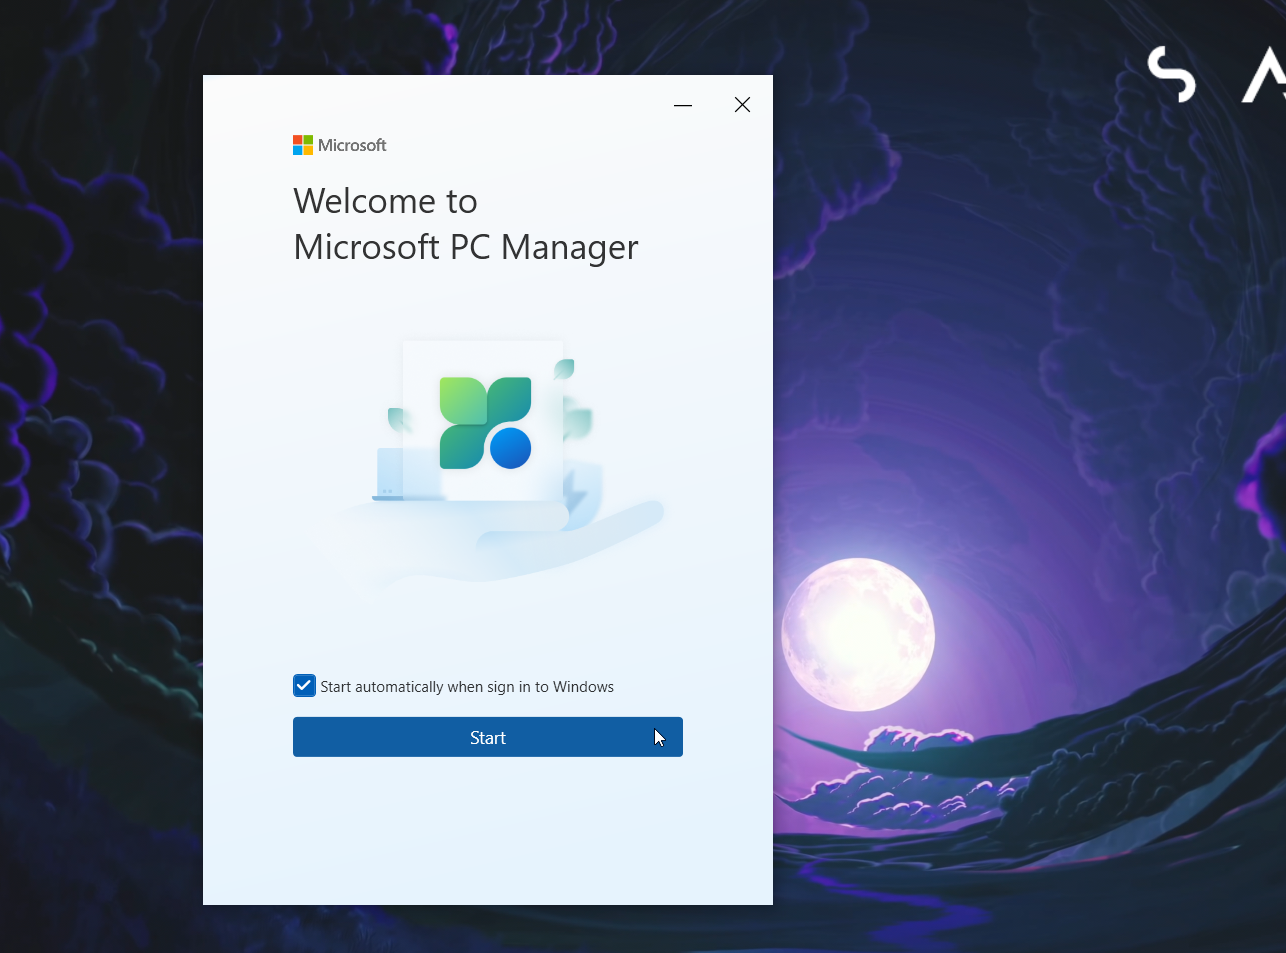Uncheck Start automatically when sign in checkbox
This screenshot has width=1286, height=953.
click(x=304, y=686)
